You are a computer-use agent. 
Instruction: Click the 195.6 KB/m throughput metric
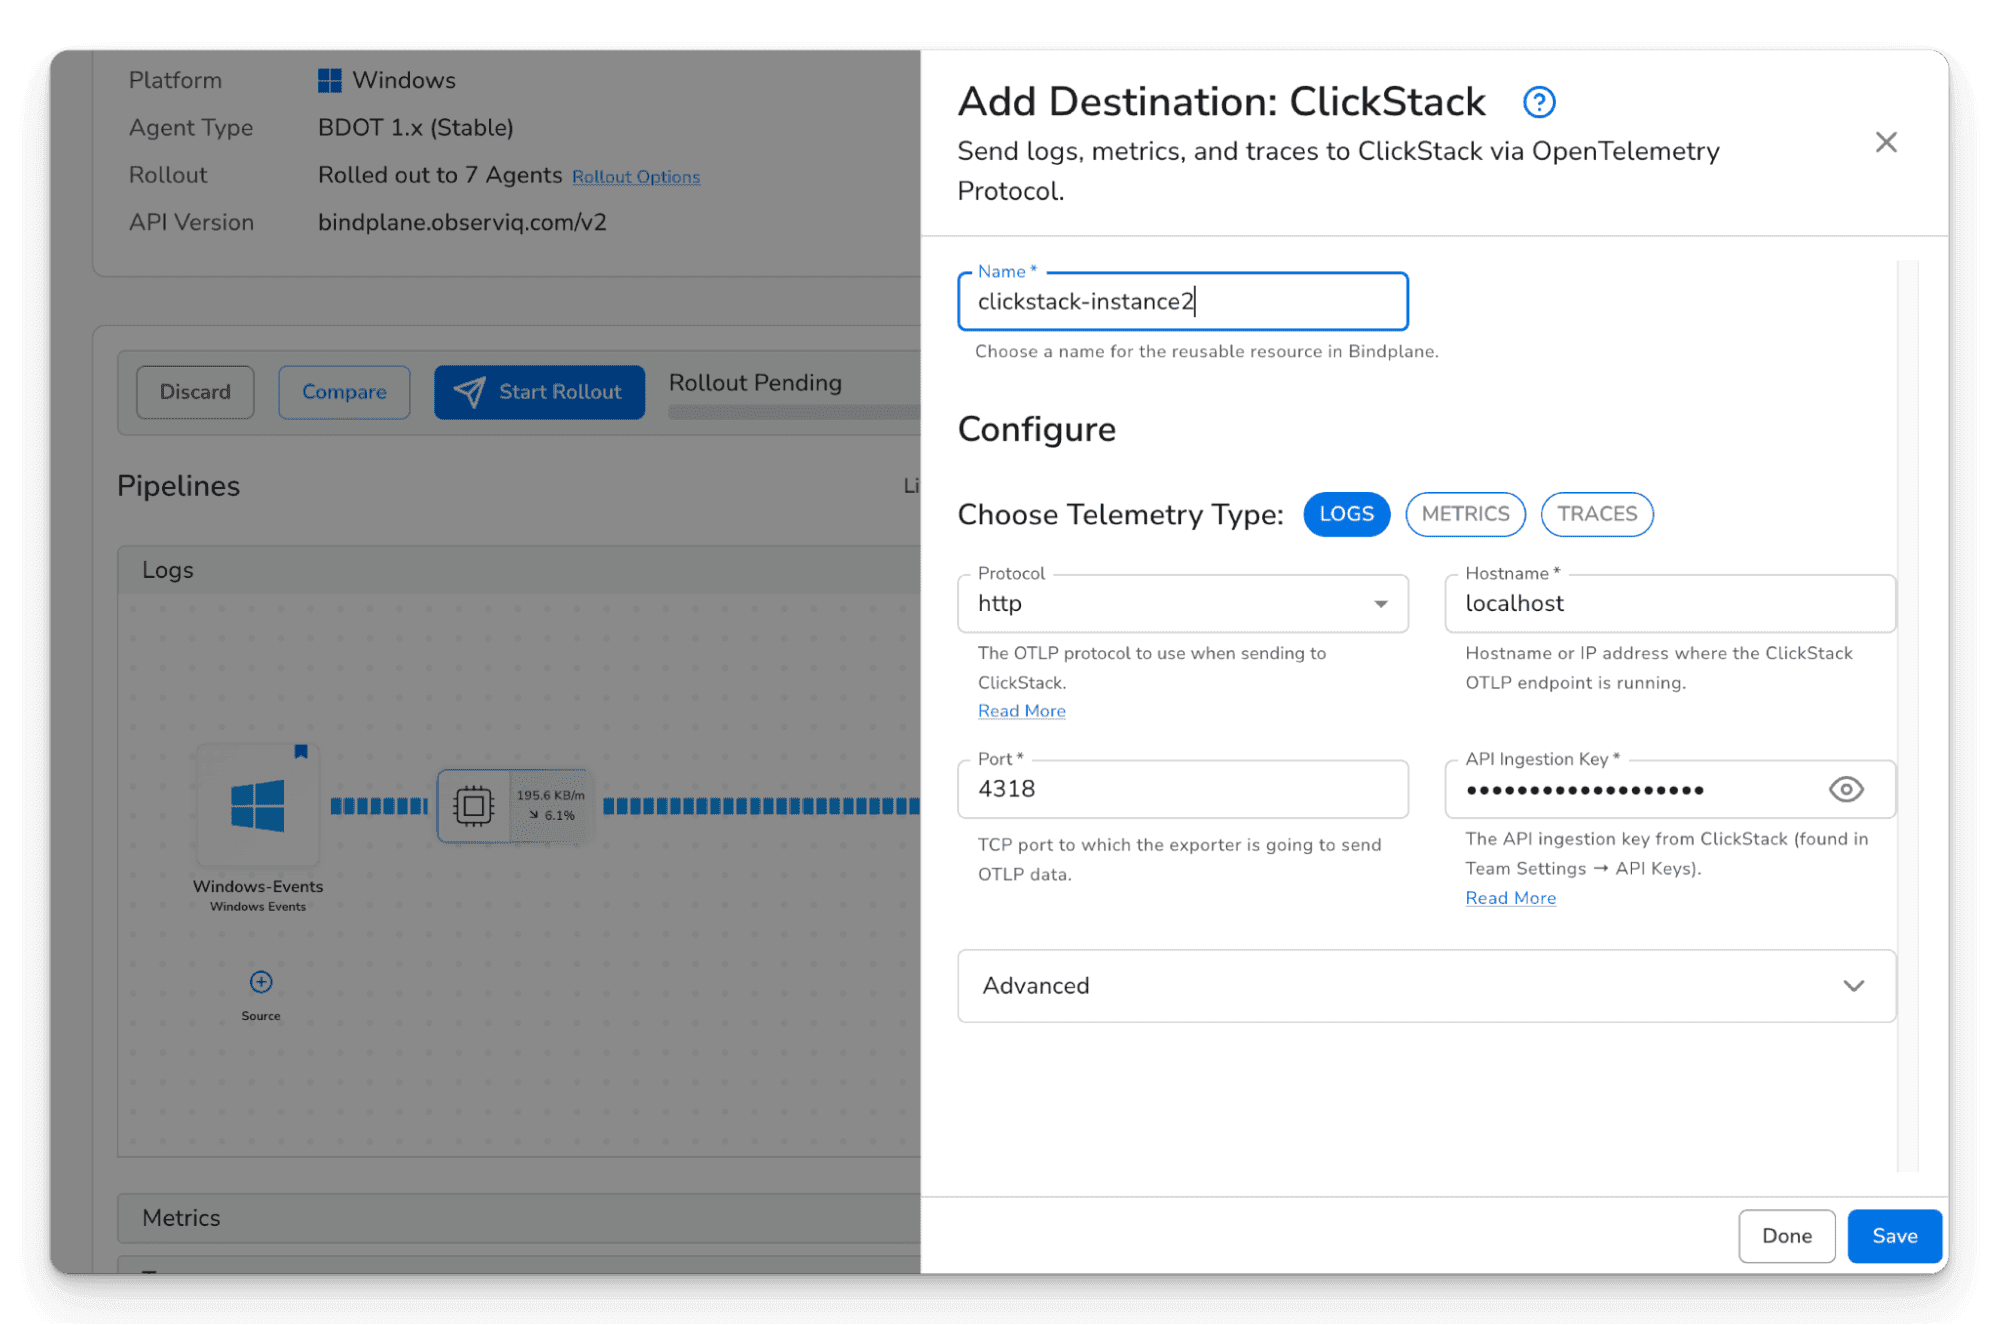coord(550,795)
